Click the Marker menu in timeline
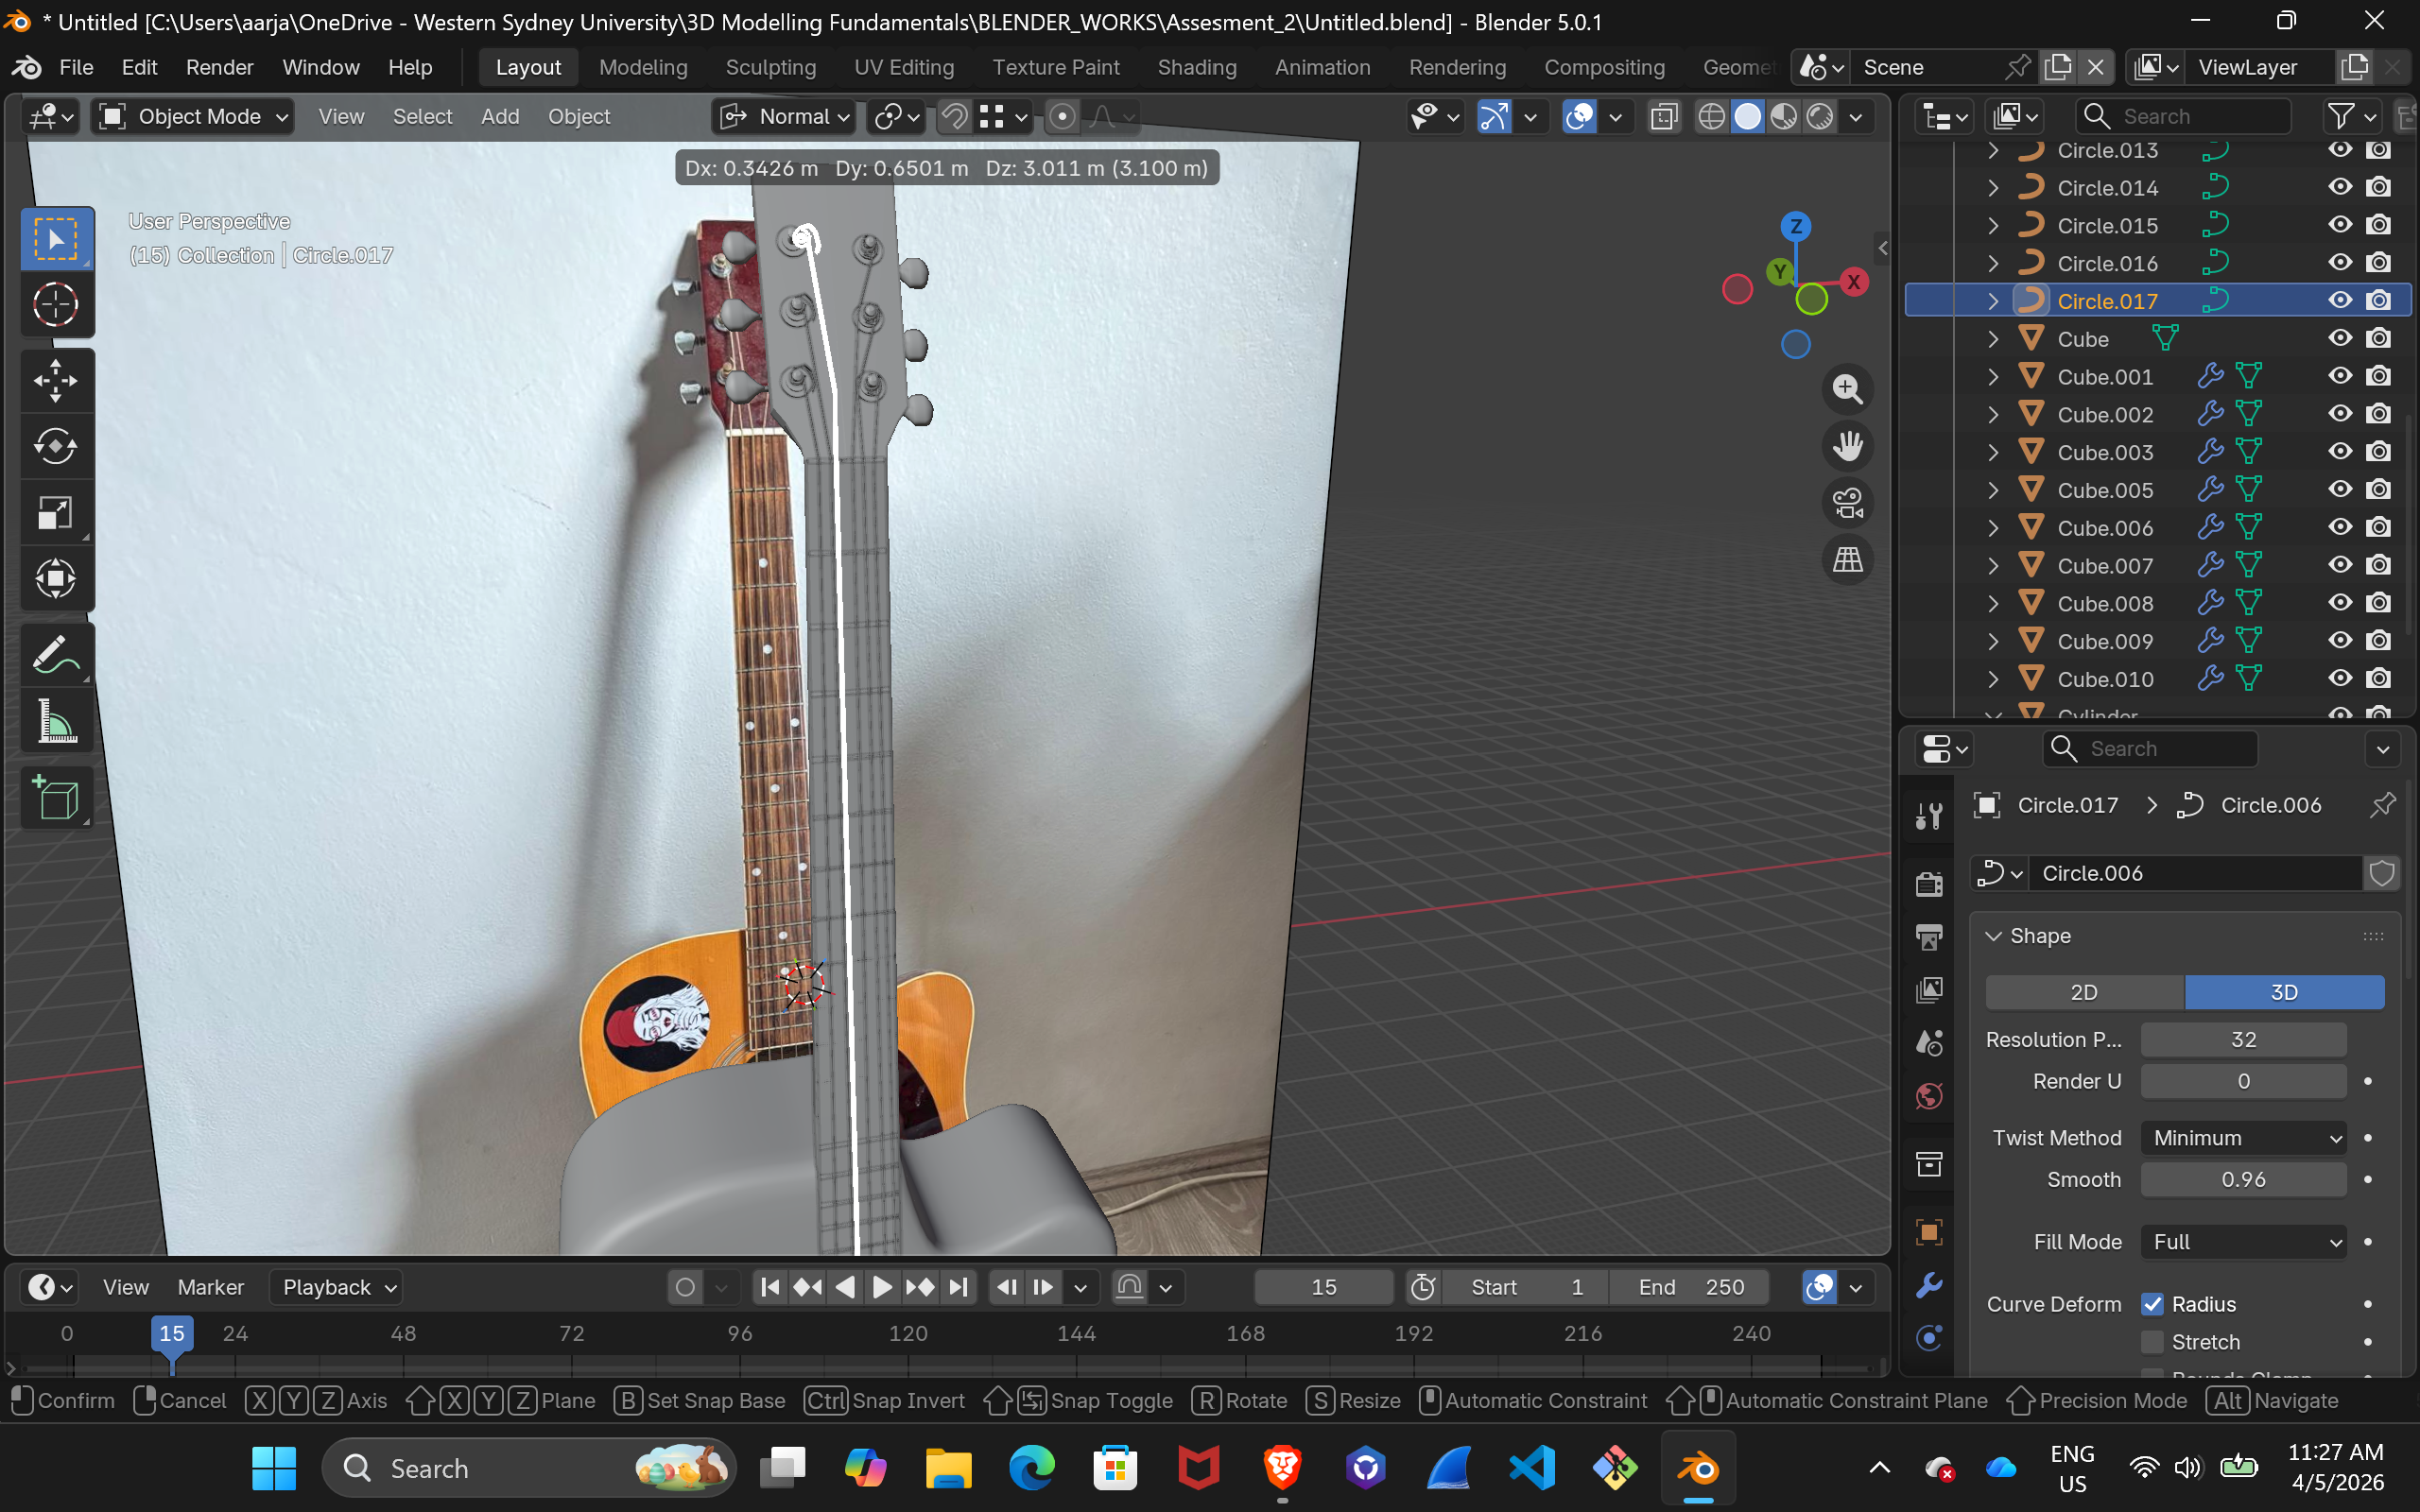Viewport: 2420px width, 1512px height. tap(210, 1287)
